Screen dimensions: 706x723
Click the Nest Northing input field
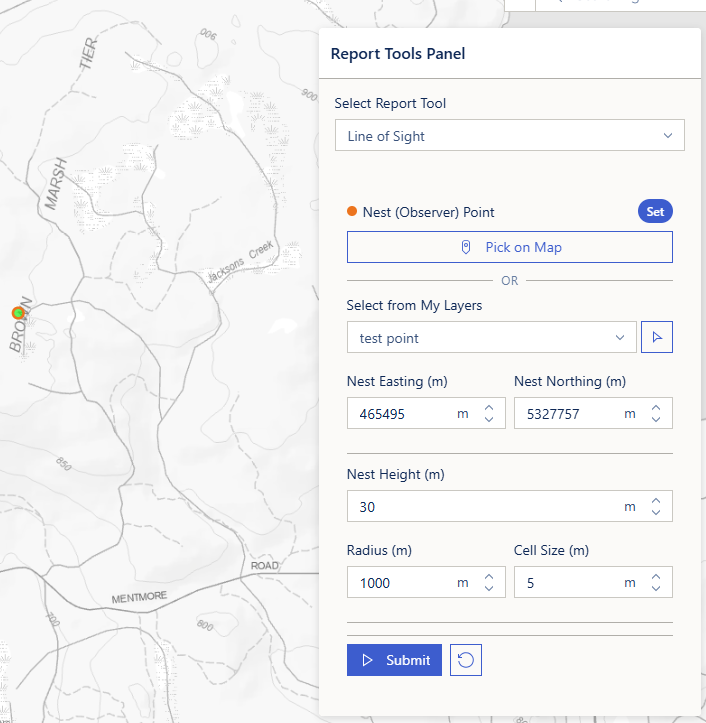pos(593,413)
